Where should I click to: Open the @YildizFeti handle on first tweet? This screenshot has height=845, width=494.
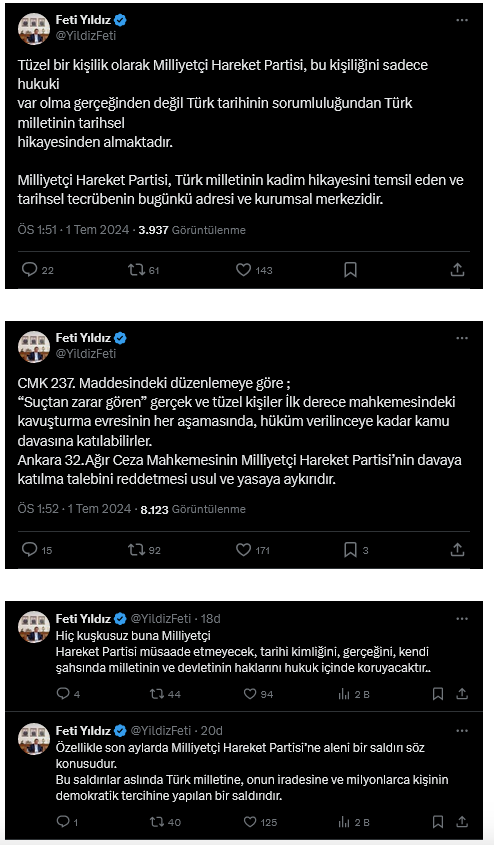click(x=86, y=36)
